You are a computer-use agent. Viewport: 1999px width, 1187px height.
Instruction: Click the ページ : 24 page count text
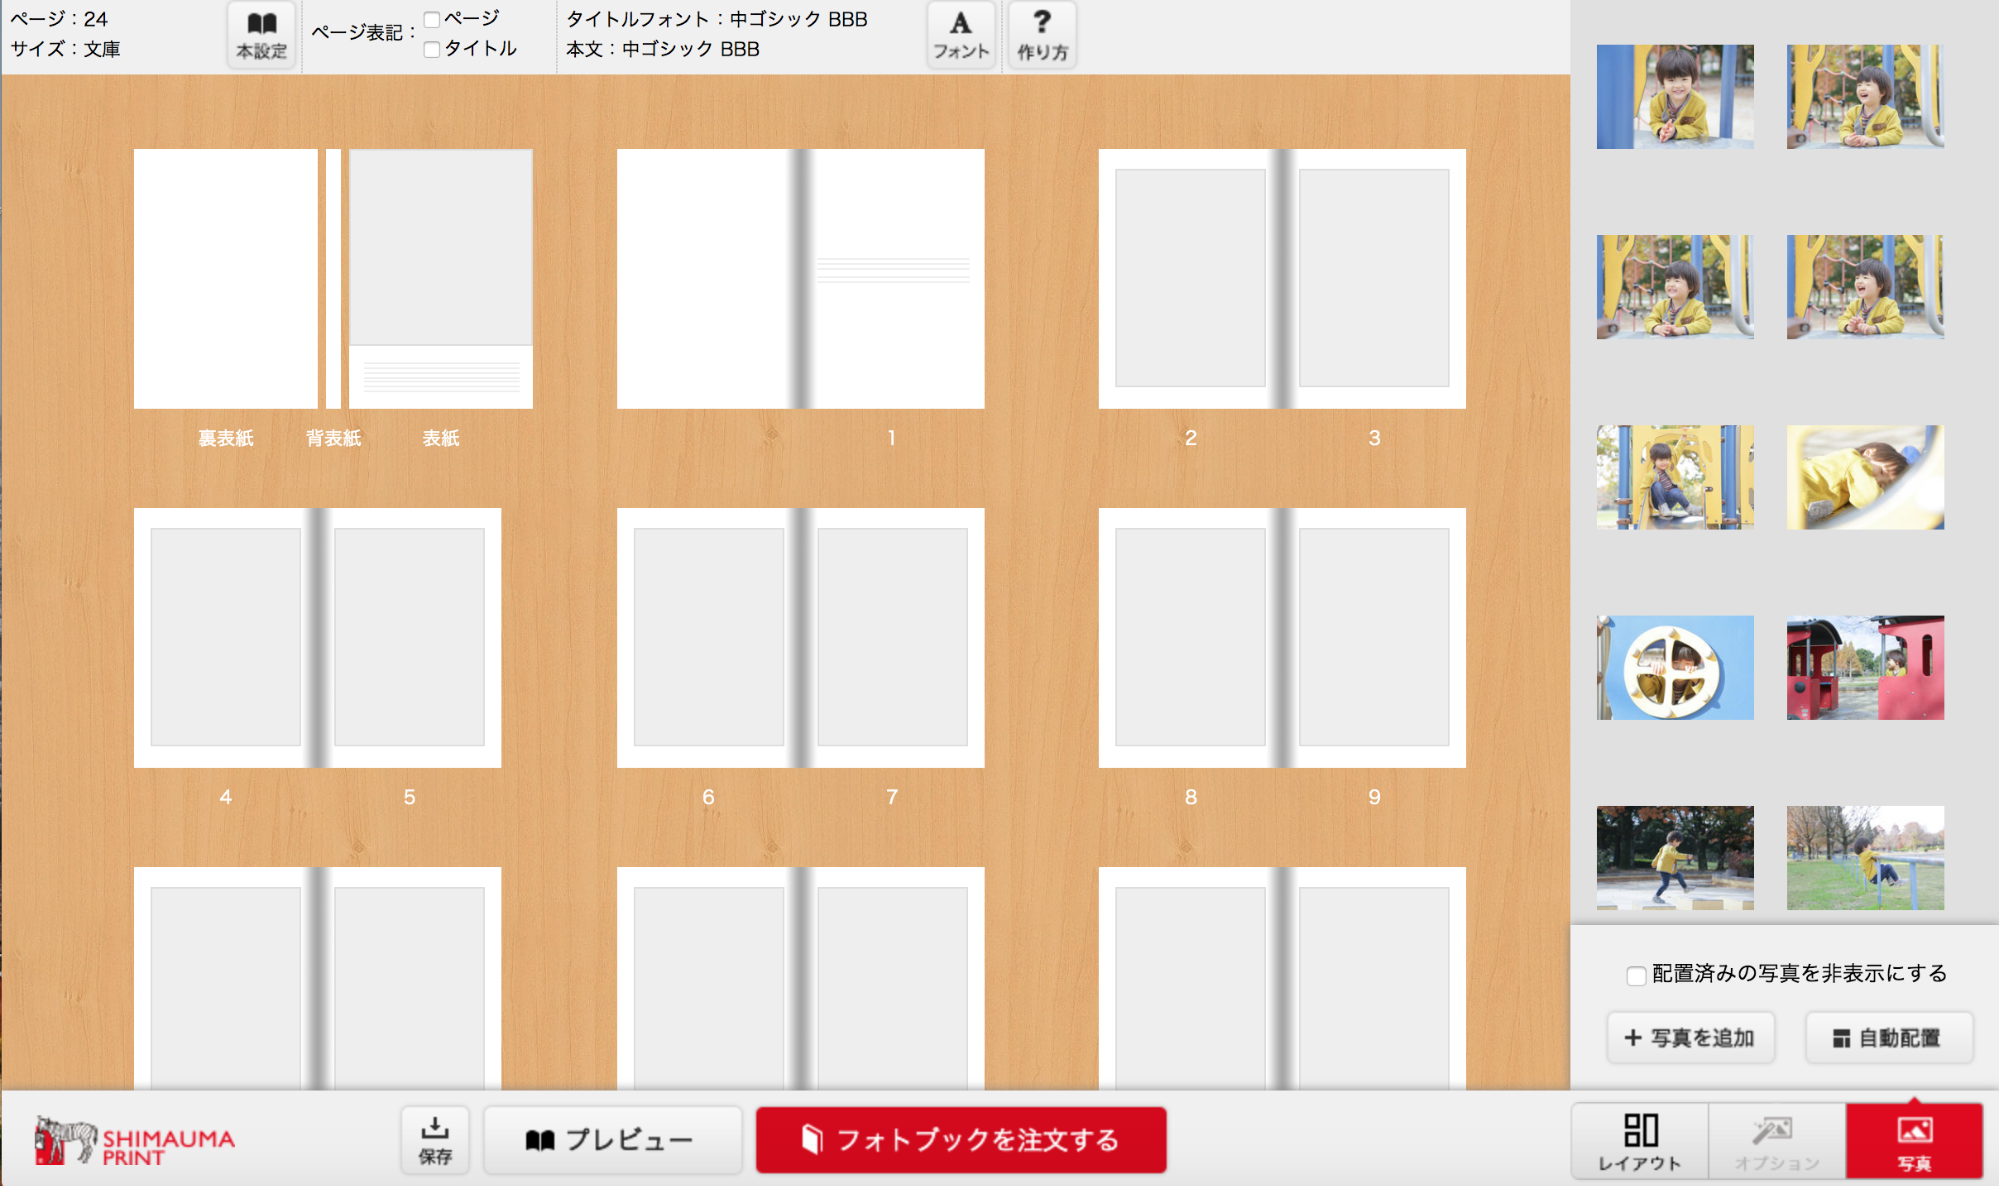[59, 19]
